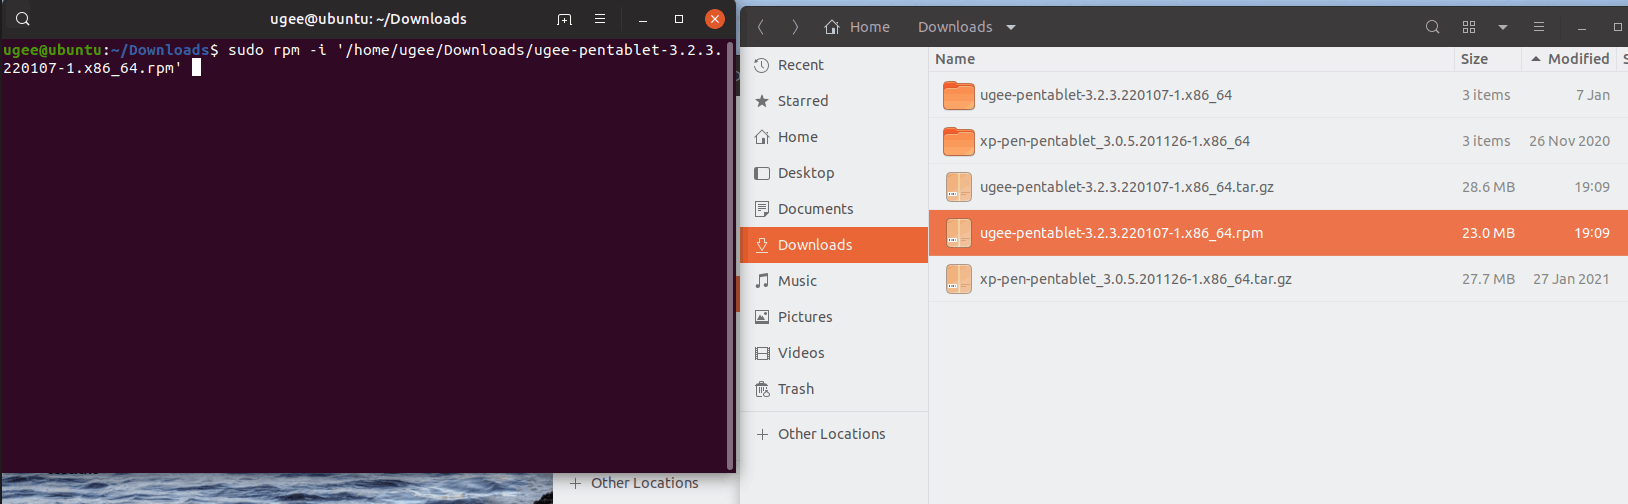1628x504 pixels.
Task: Open the file manager hamburger menu
Action: (x=1539, y=27)
